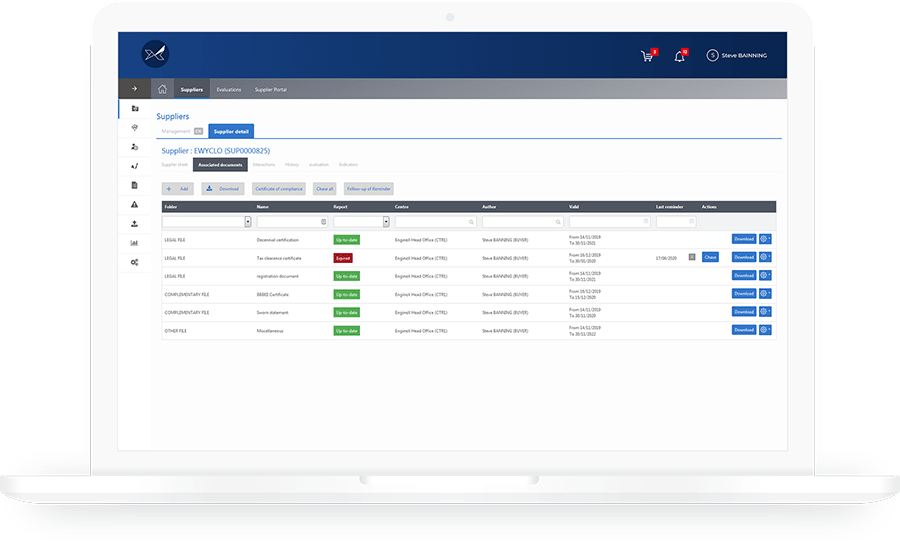This screenshot has height=544, width=900.
Task: Click 'Tax clearance certificate' name cell
Action: click(279, 258)
